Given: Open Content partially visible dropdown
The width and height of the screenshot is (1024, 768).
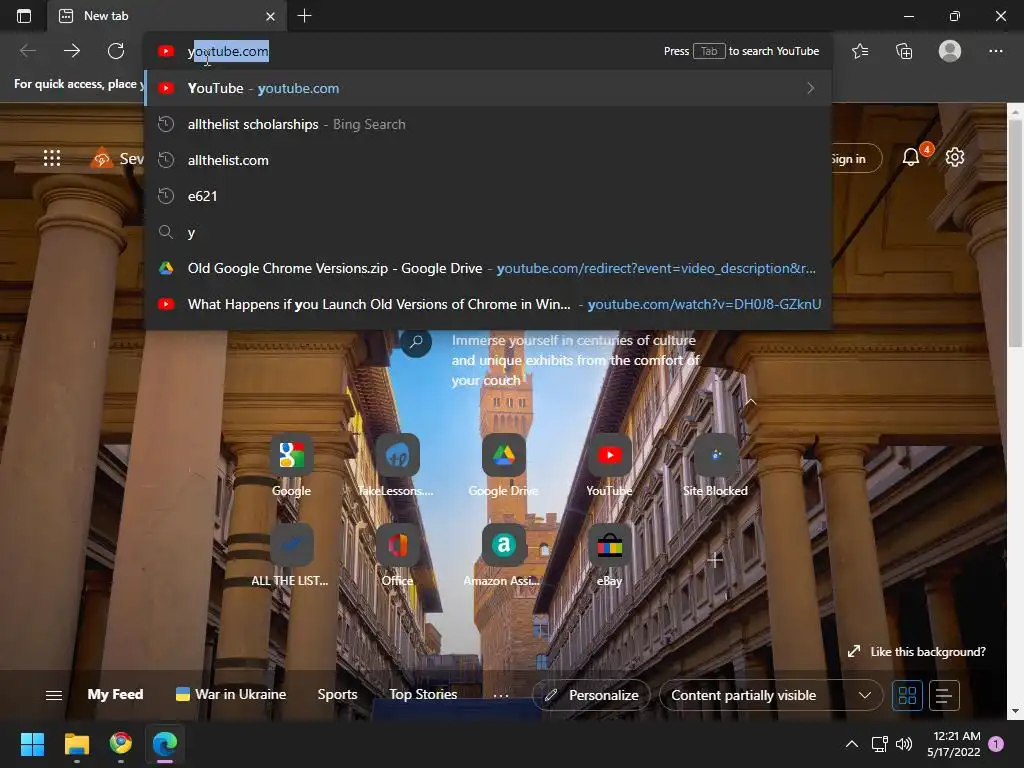Looking at the screenshot, I should click(771, 695).
